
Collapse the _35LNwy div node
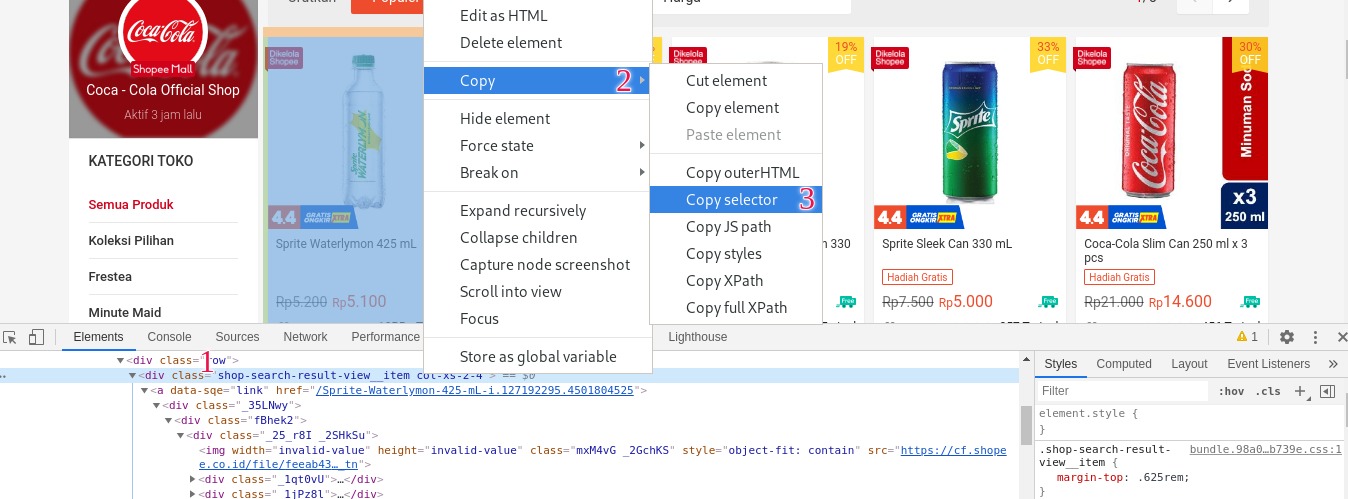coord(157,405)
